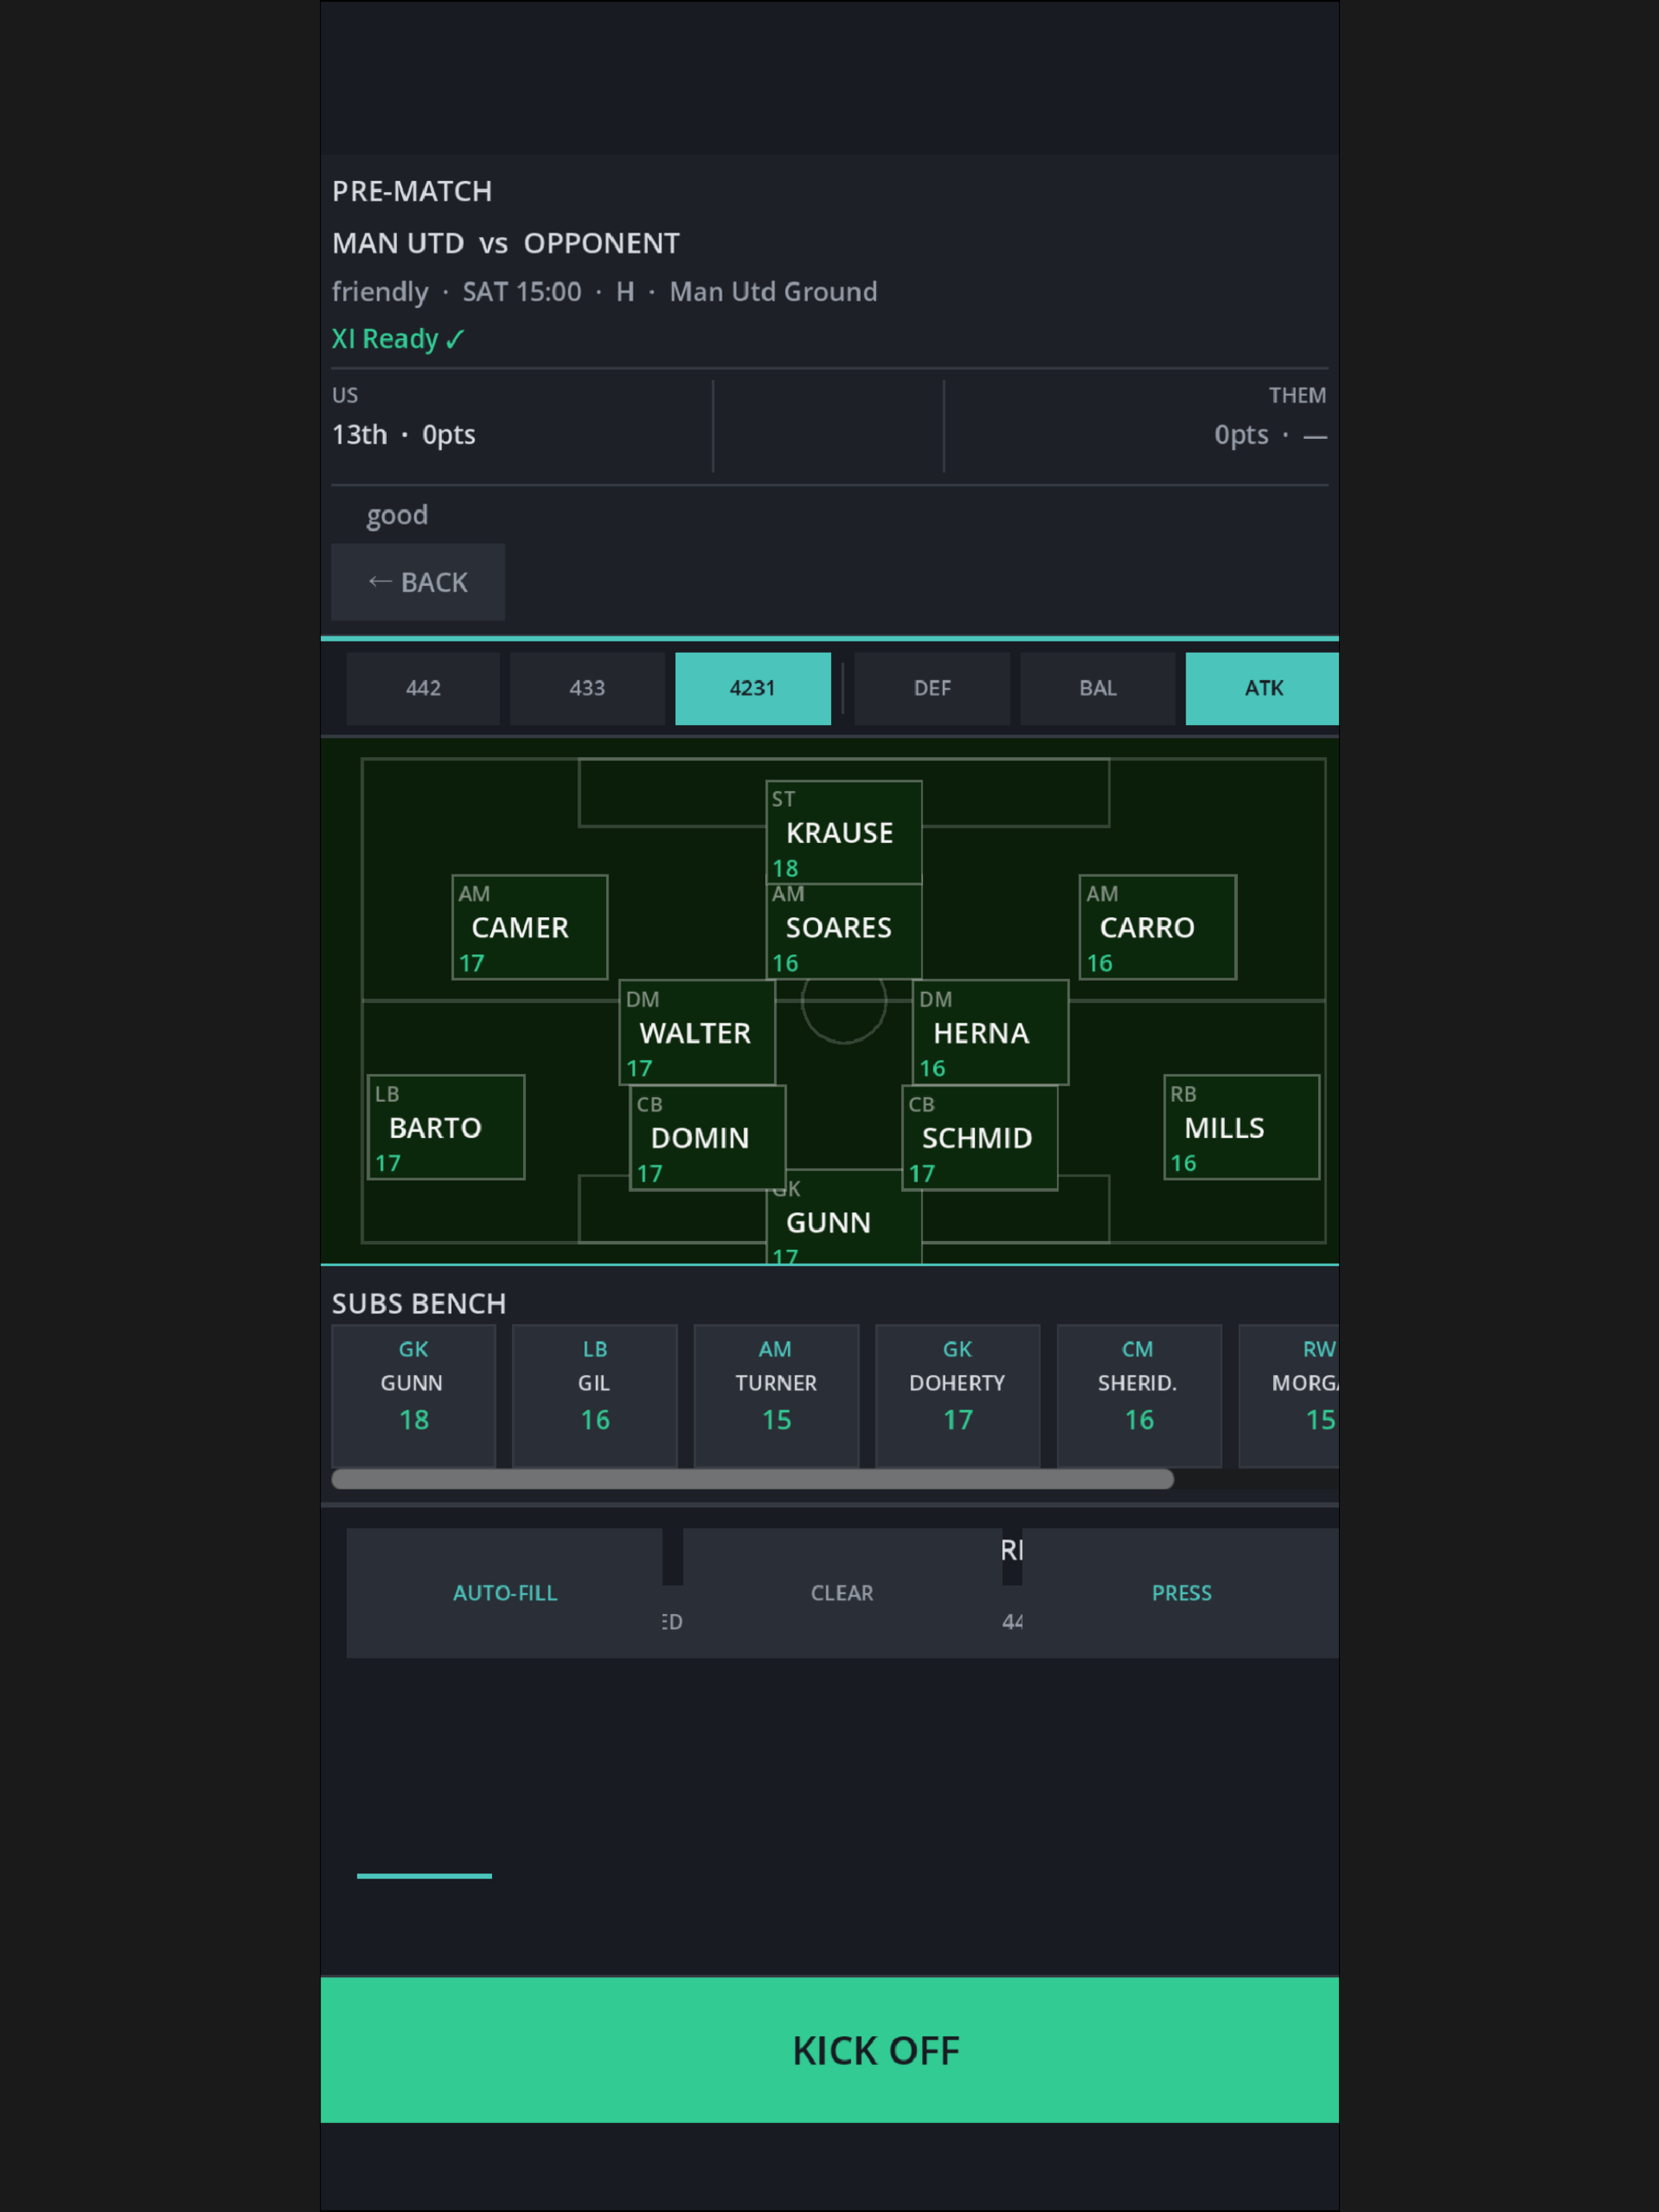Select the 4231 formation
The width and height of the screenshot is (1659, 2212).
[x=753, y=688]
